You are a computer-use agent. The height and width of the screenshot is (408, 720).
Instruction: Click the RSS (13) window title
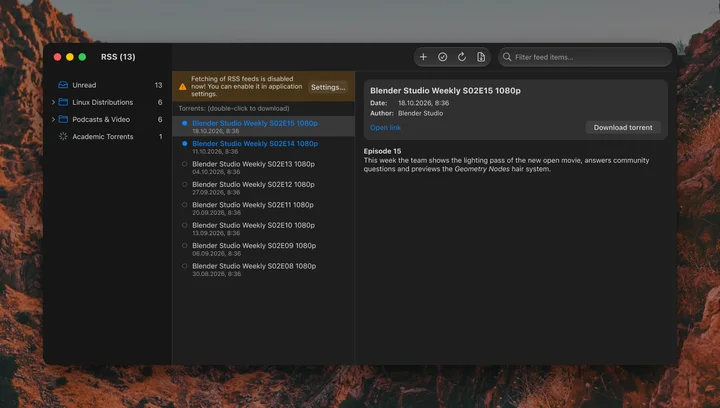(x=118, y=57)
